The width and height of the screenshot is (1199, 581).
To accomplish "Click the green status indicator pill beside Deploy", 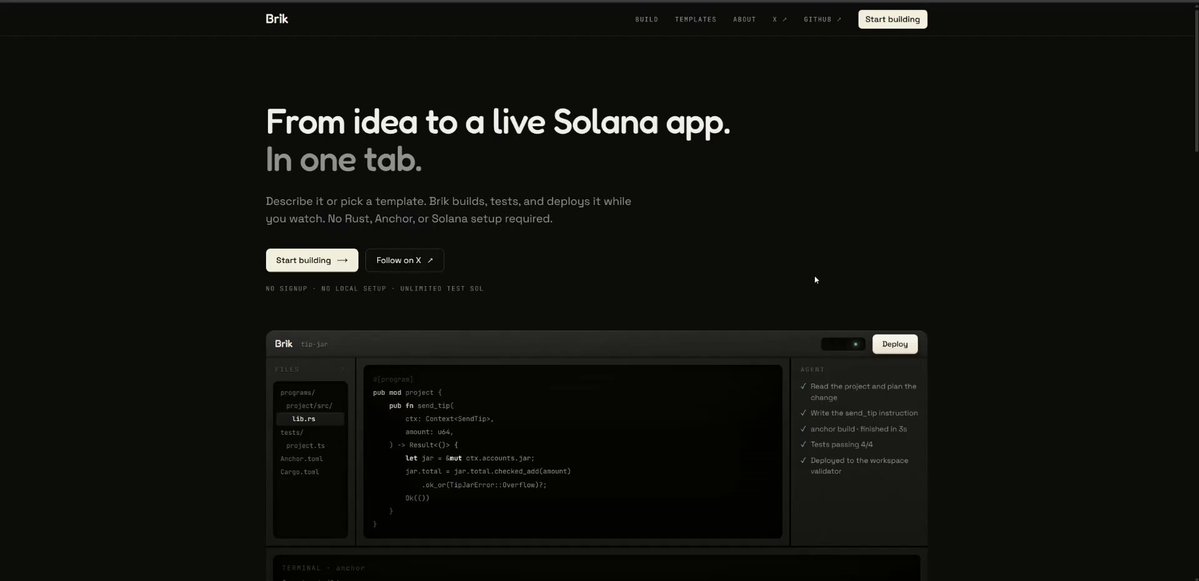I will pos(843,344).
